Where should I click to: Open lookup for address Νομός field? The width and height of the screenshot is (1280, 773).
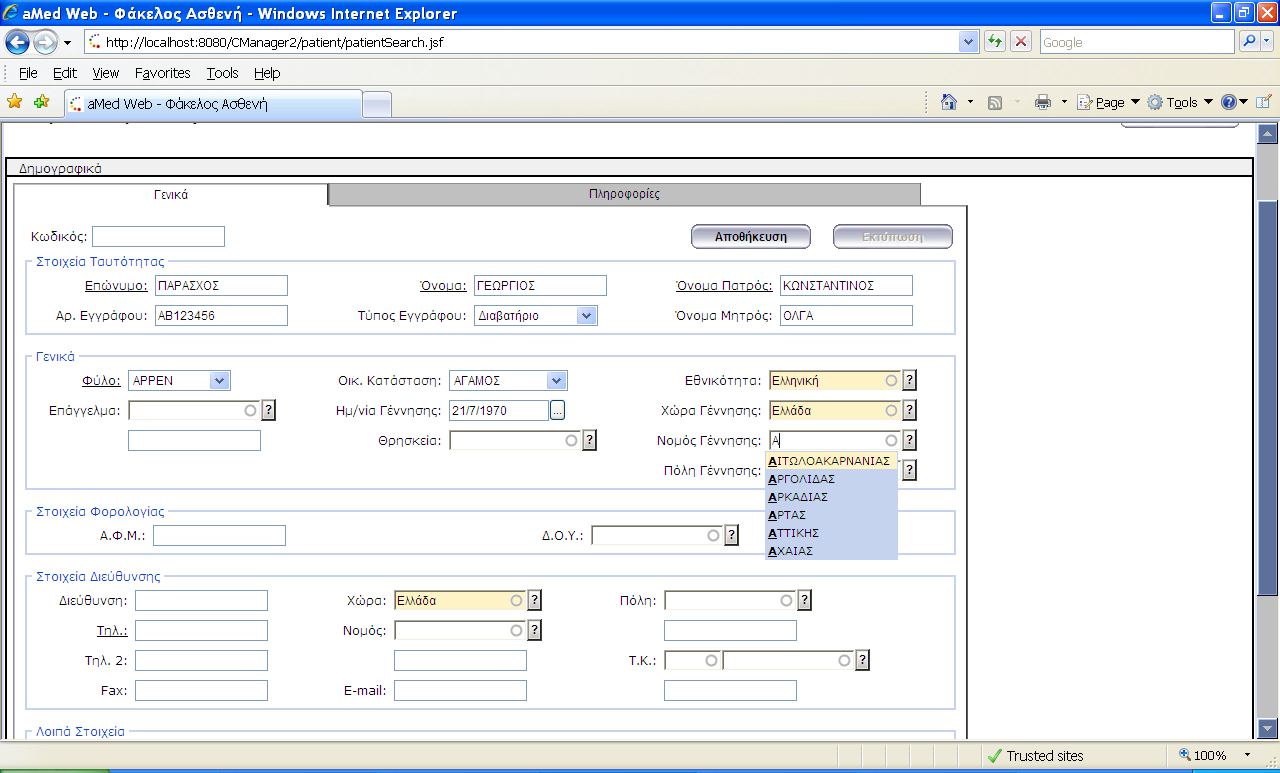535,630
